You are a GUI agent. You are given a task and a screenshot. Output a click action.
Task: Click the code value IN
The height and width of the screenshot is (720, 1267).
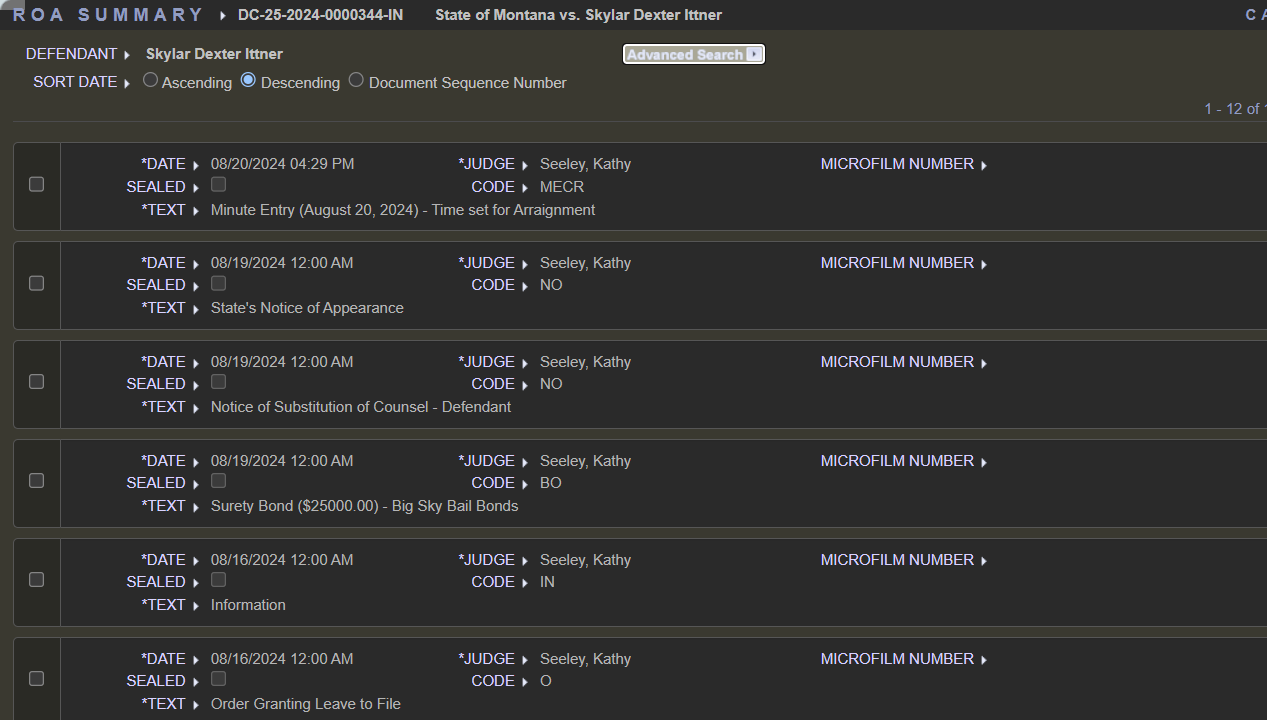point(547,582)
